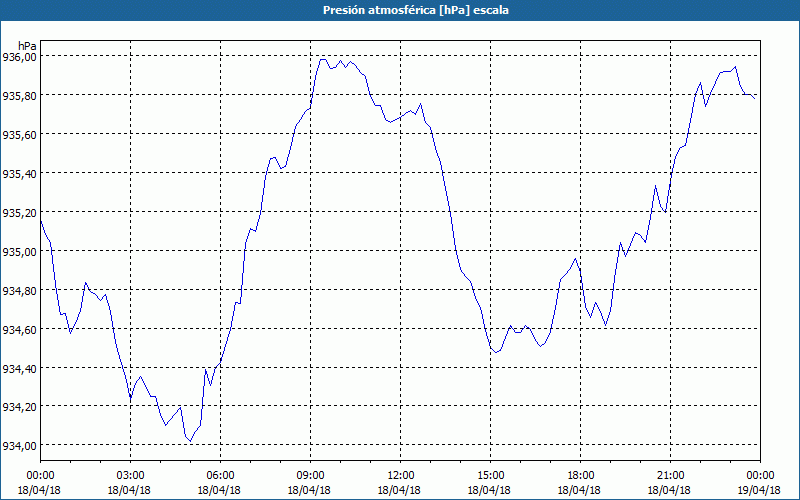800x500 pixels.
Task: Click the 18:00 time axis label
Action: (581, 476)
